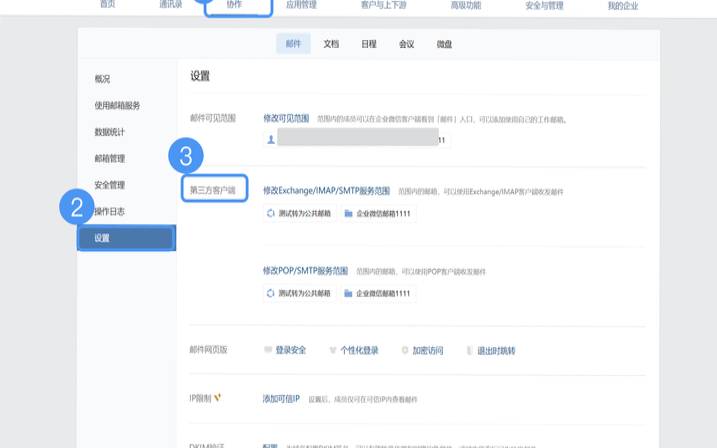Click 企业微信邮箱1111 chip under POP/SMTP
This screenshot has width=717, height=448.
[x=379, y=293]
